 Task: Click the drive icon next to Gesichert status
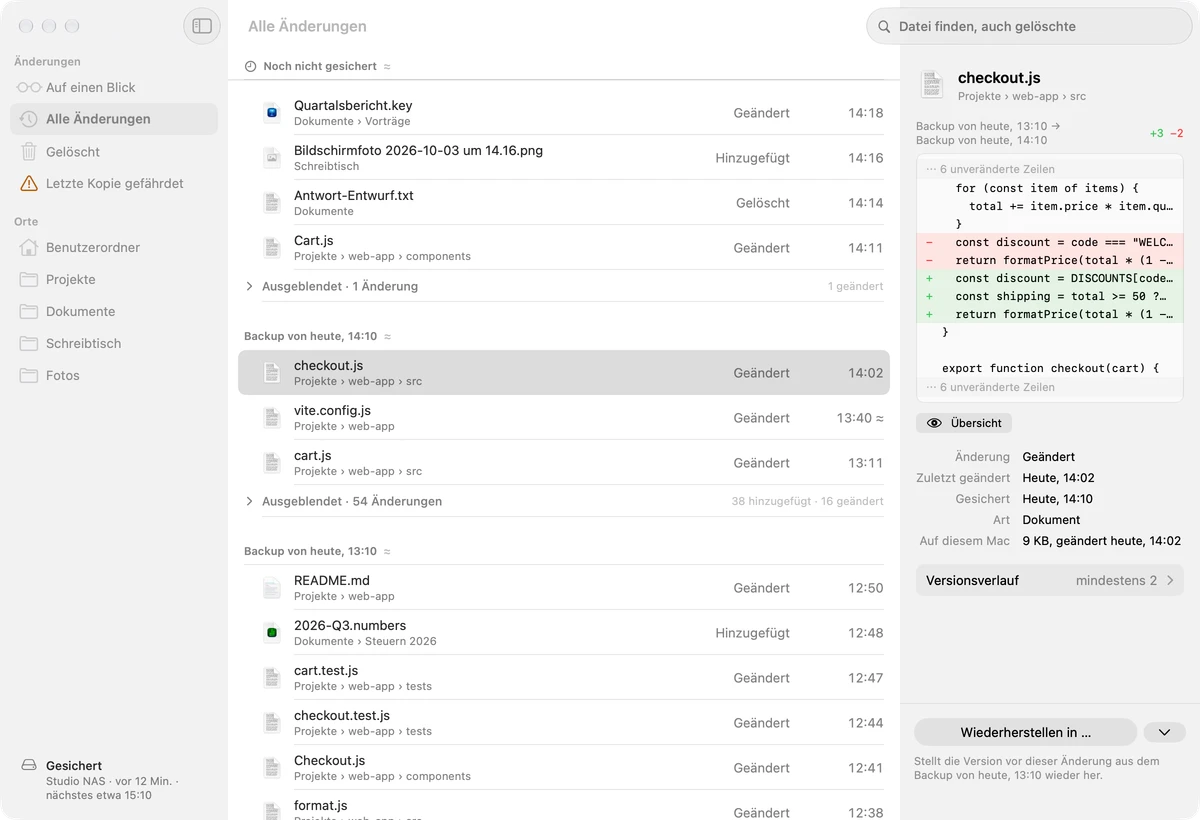coord(29,765)
